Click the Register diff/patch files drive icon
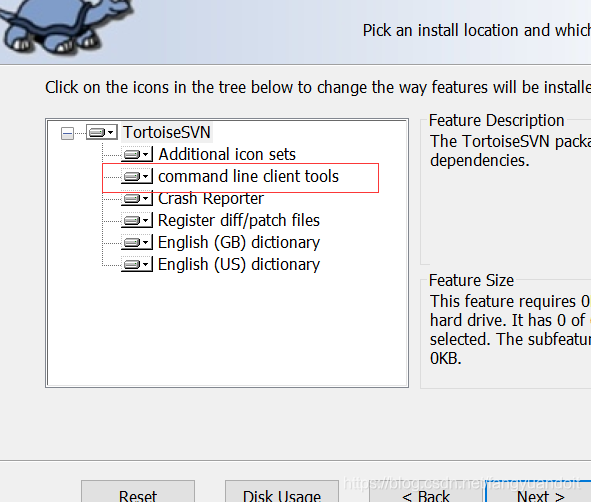This screenshot has width=591, height=502. (x=137, y=220)
